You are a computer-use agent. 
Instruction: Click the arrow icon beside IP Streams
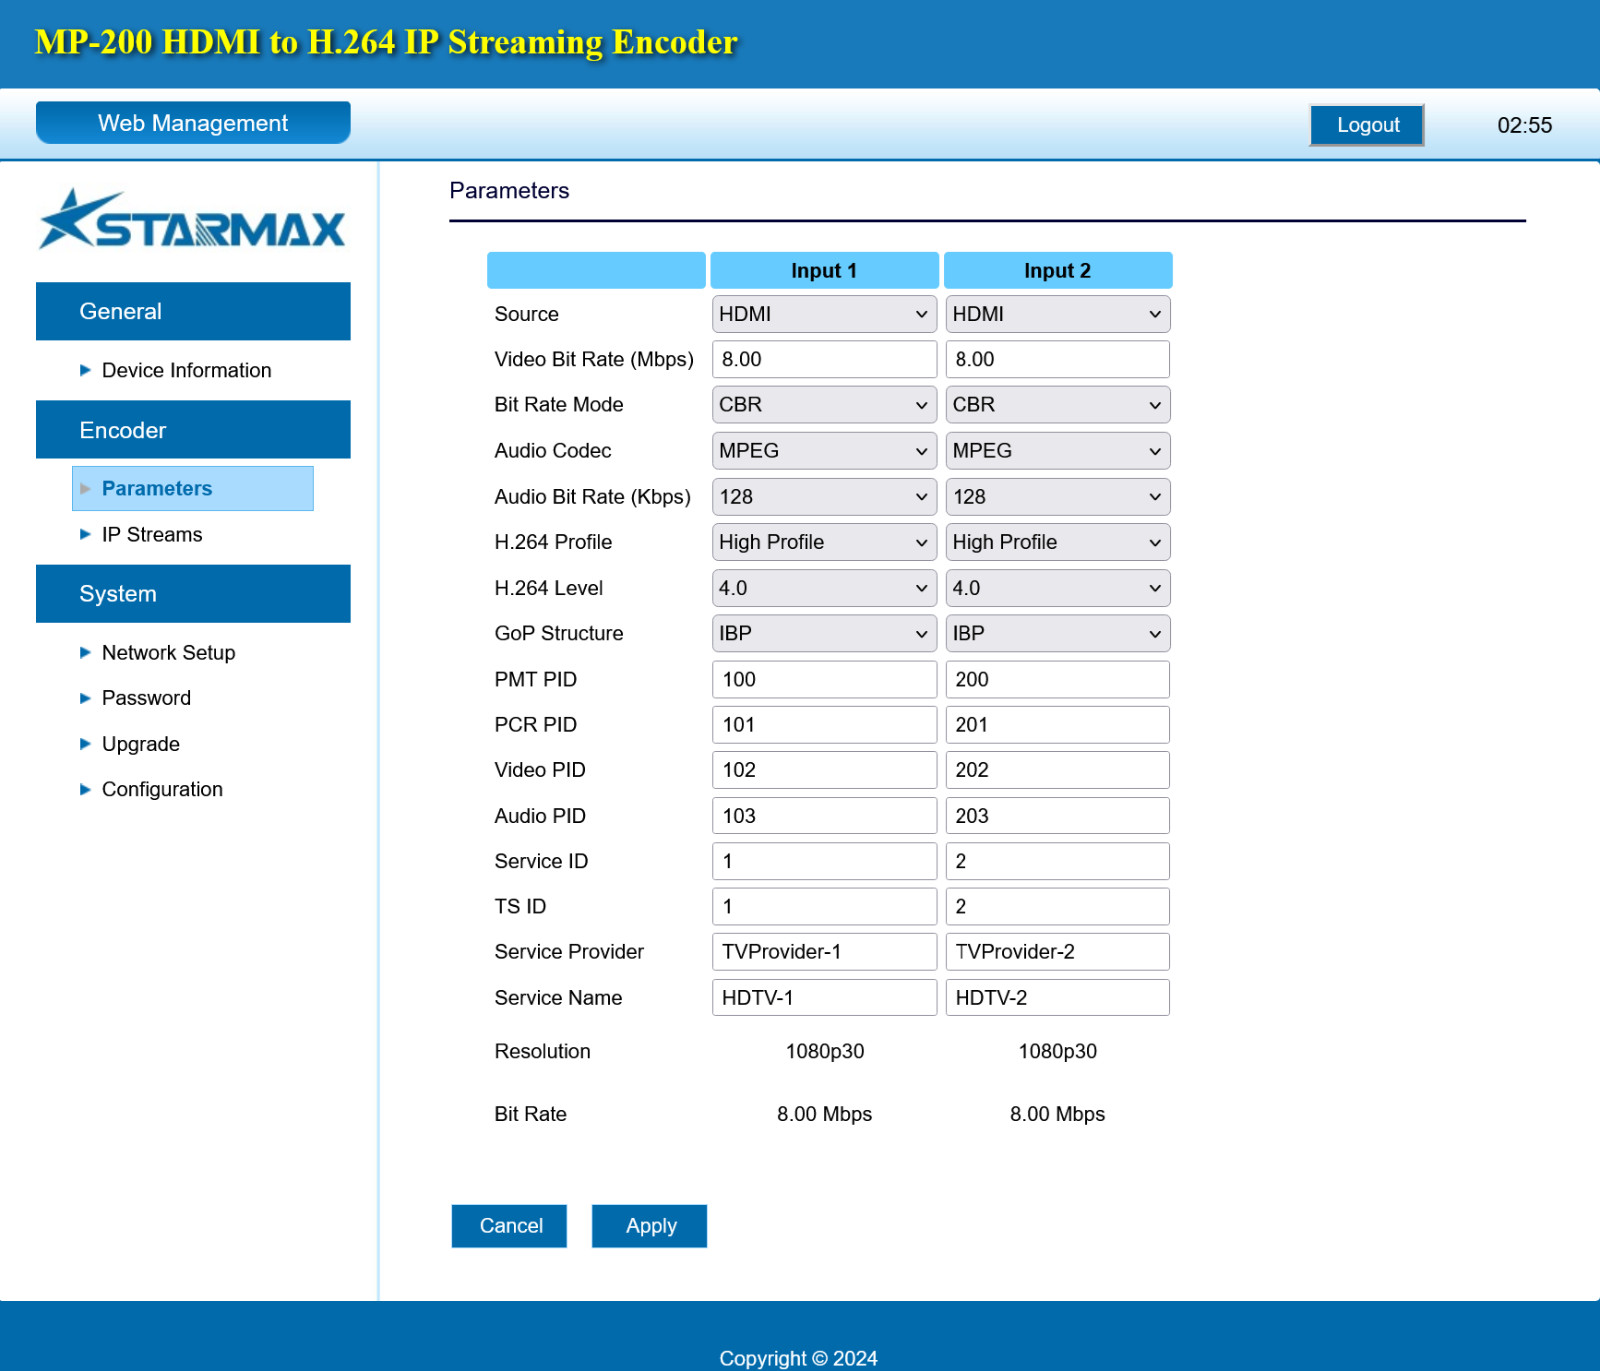[85, 534]
